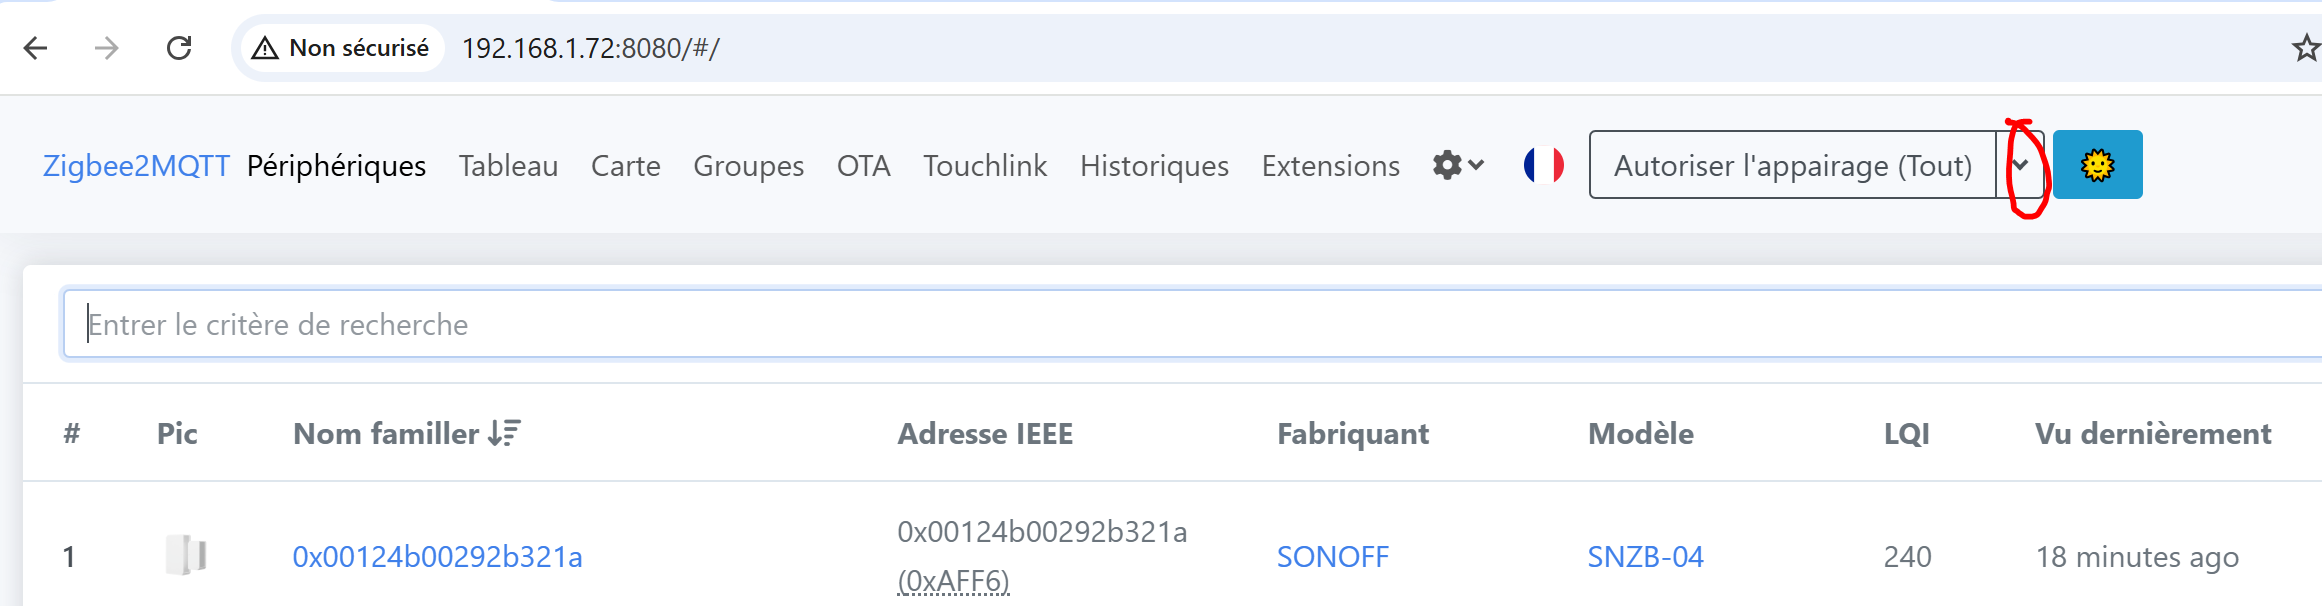This screenshot has height=606, width=2322.
Task: Expand the pairing options dropdown arrow
Action: [2021, 165]
